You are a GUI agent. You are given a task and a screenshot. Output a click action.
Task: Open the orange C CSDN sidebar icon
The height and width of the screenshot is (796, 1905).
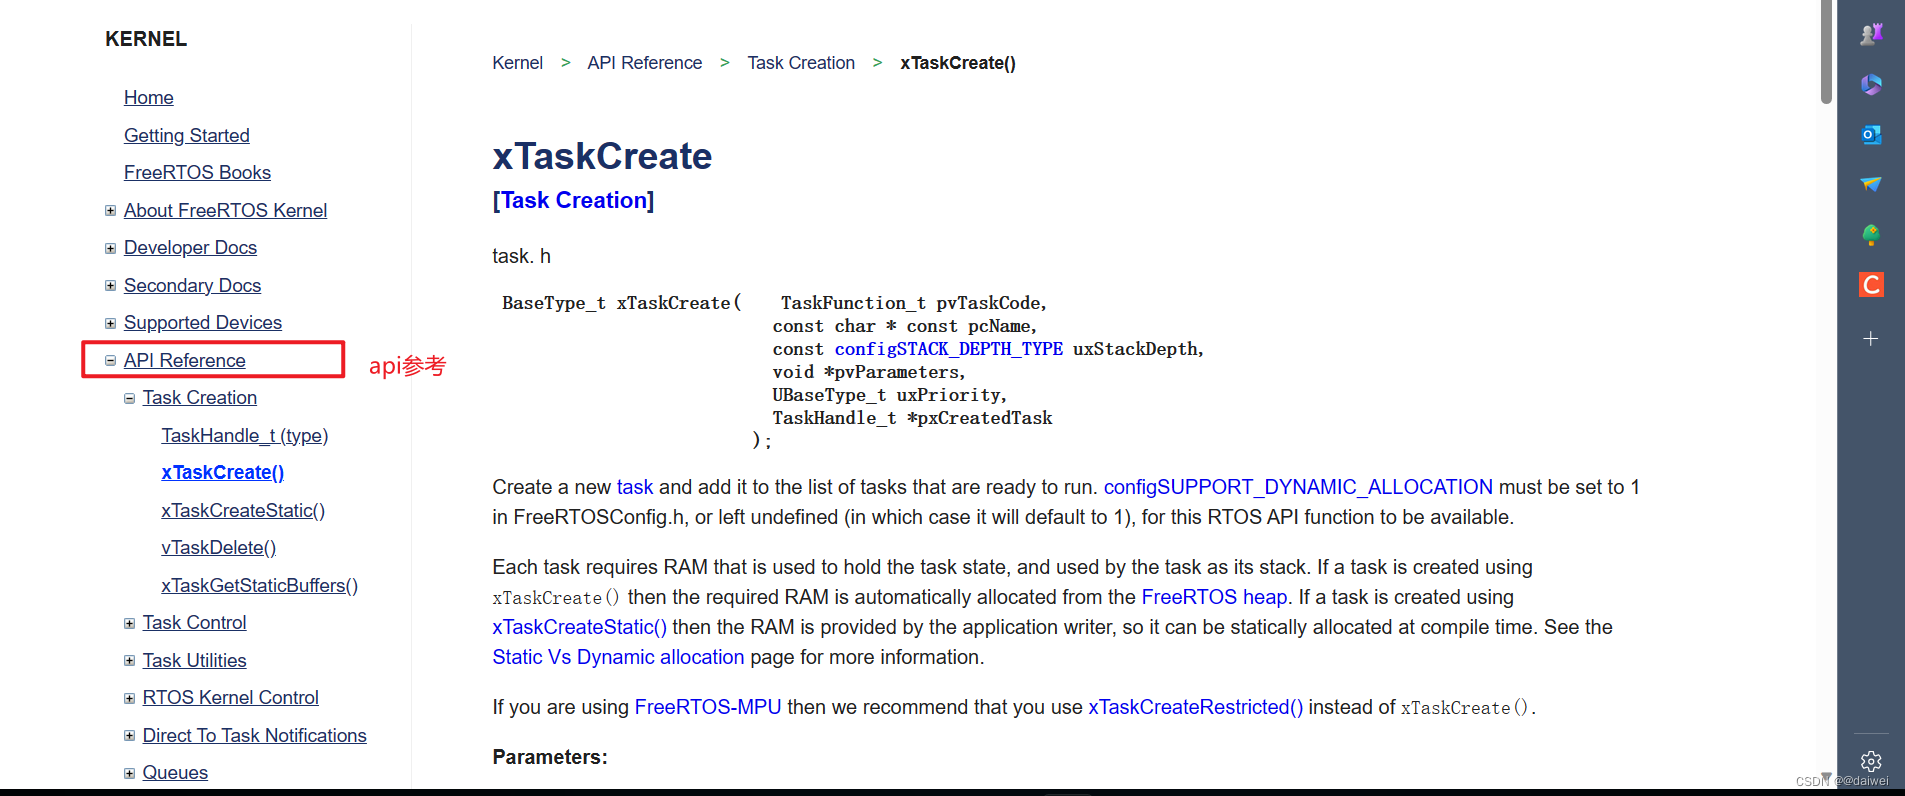1871,285
